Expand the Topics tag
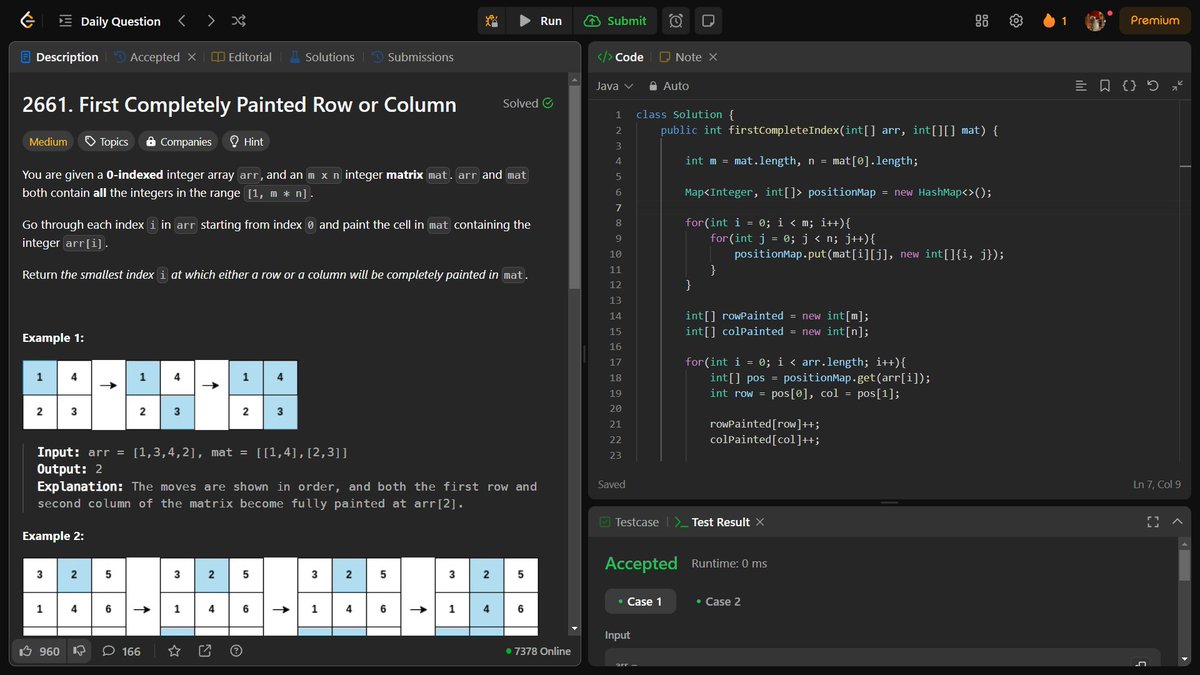Screen dimensions: 1200x675 click(x=106, y=142)
